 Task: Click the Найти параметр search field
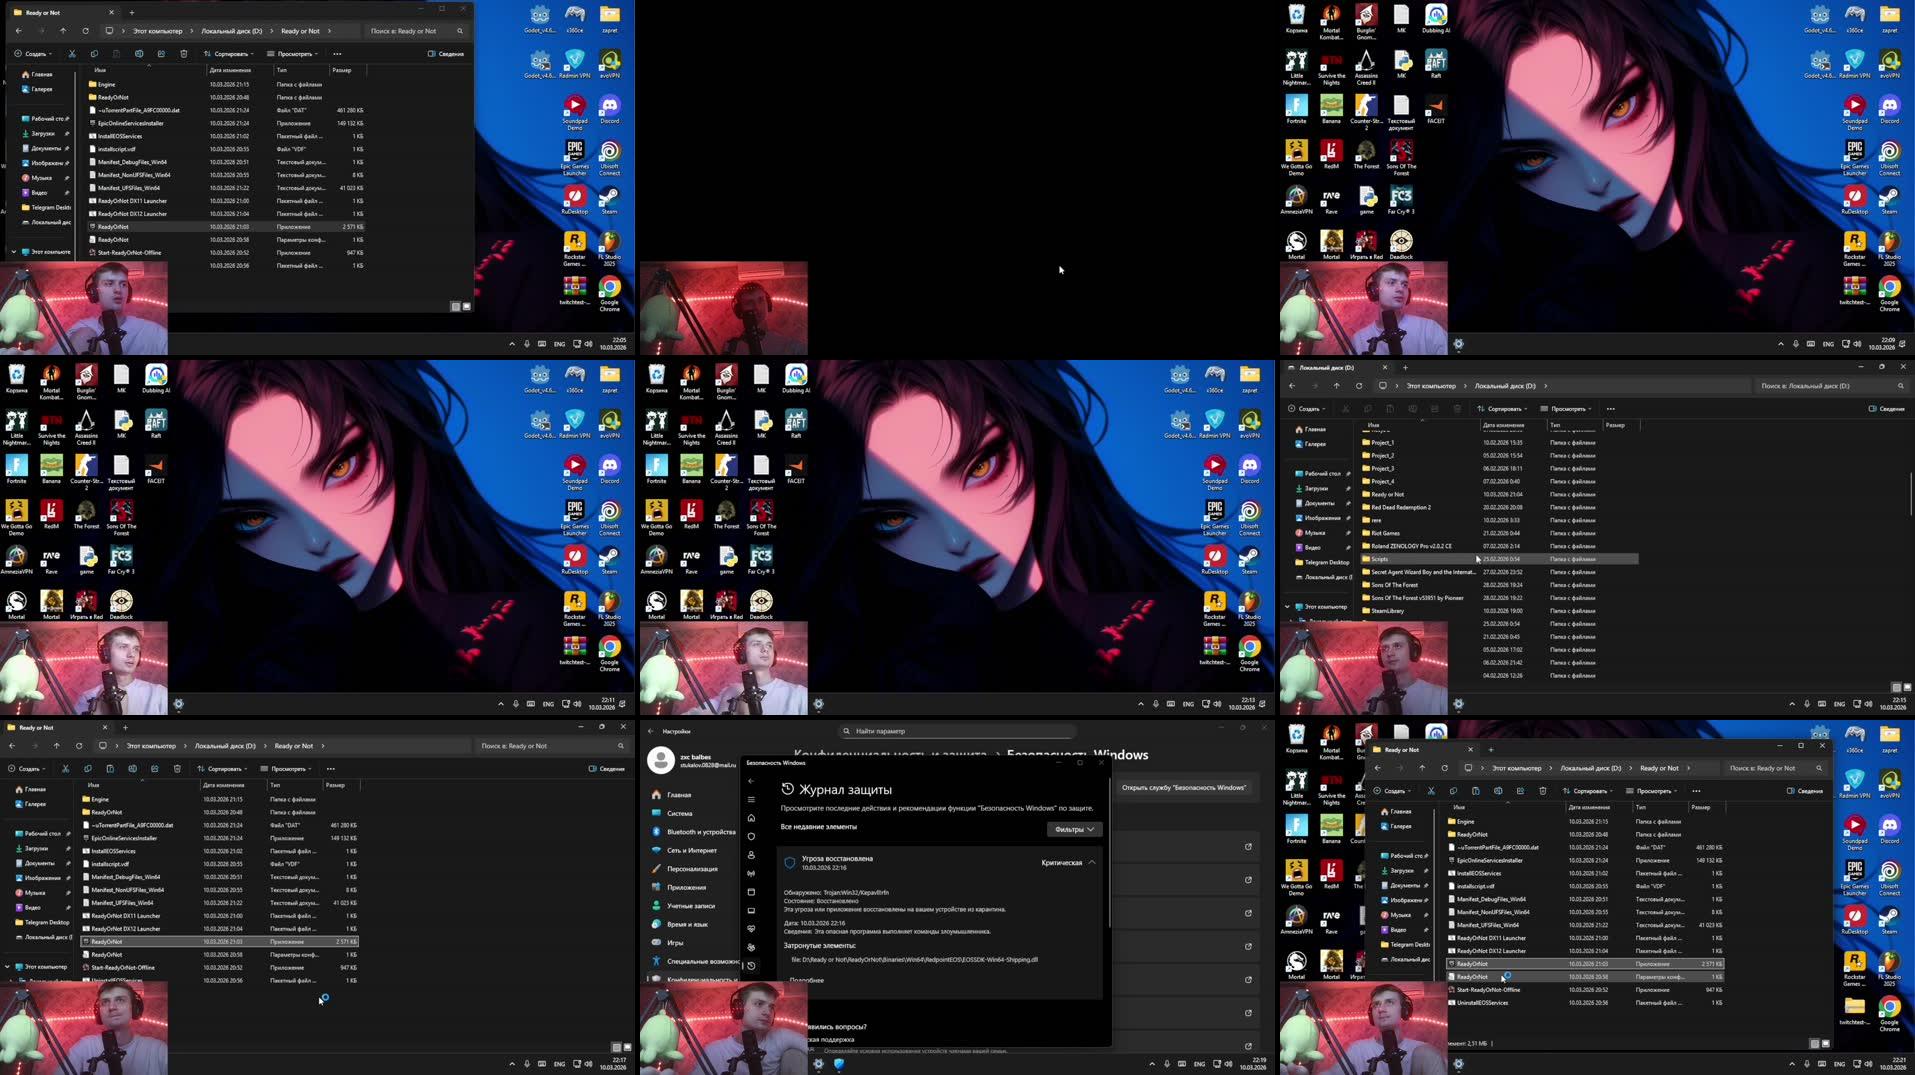coord(955,731)
